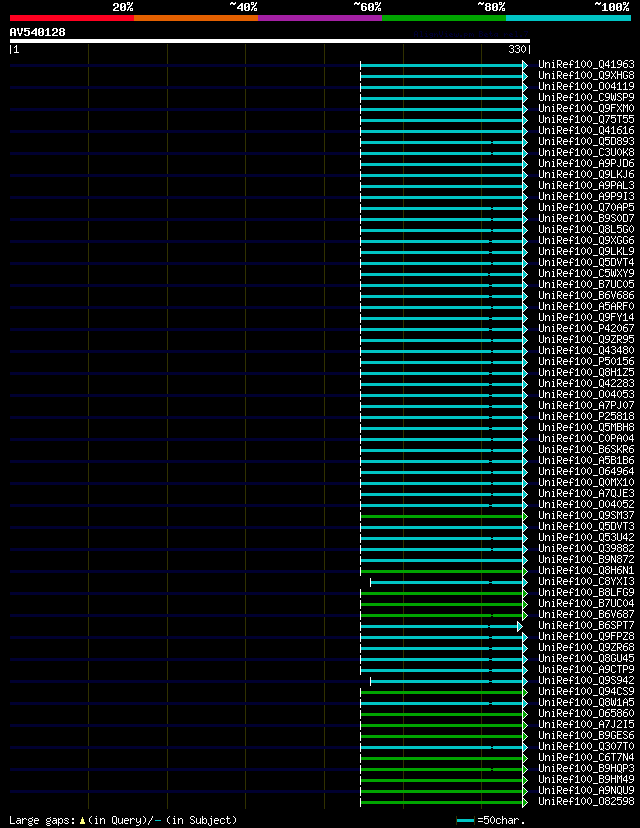The width and height of the screenshot is (640, 828).
Task: Open hit UniRef100_Q9LKL9
Action: pyautogui.click(x=586, y=251)
